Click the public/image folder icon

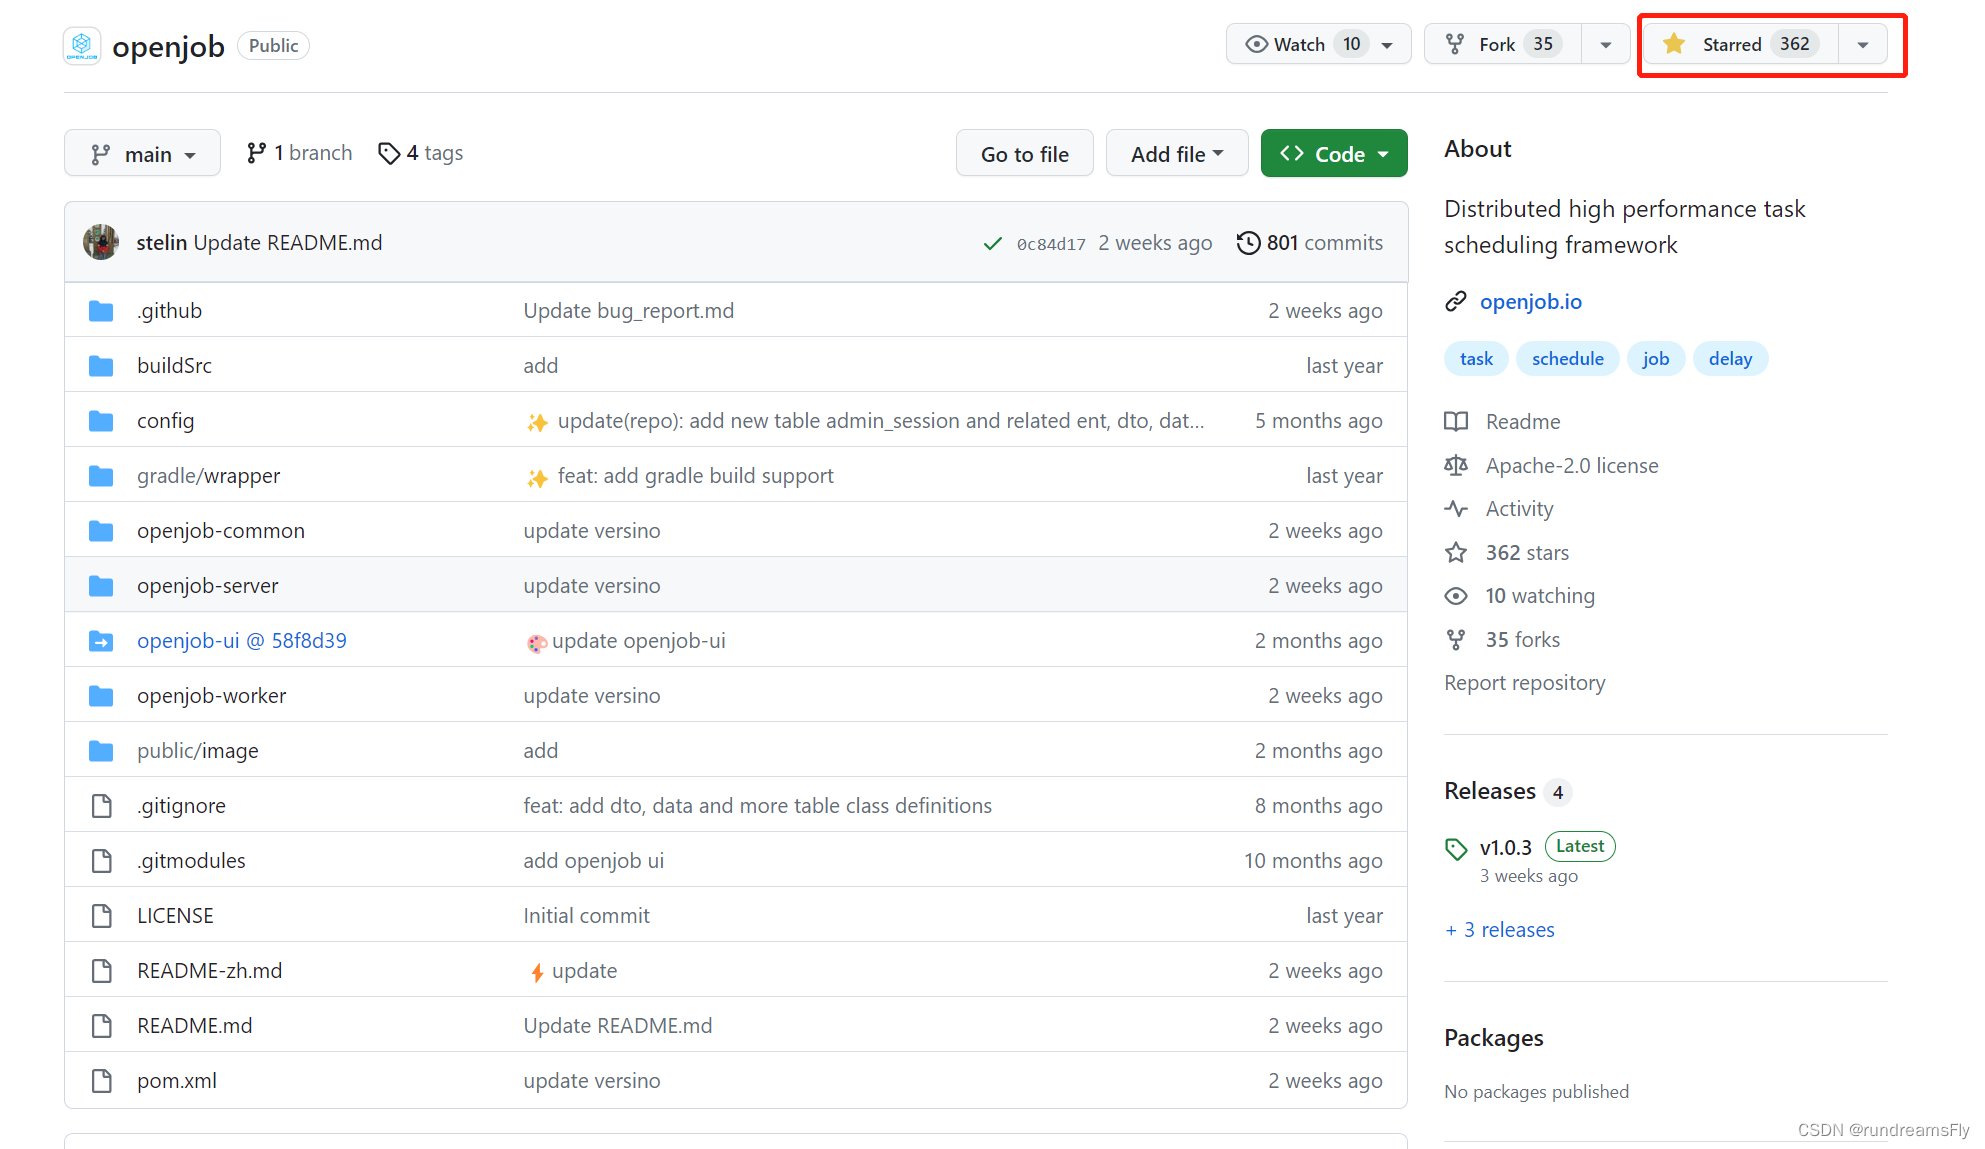point(101,751)
